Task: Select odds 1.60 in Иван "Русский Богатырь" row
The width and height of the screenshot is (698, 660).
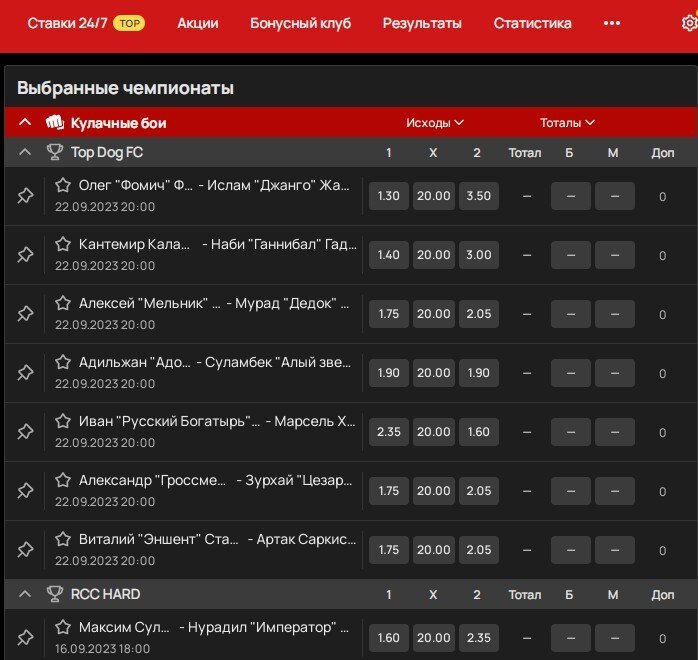Action: pos(478,432)
